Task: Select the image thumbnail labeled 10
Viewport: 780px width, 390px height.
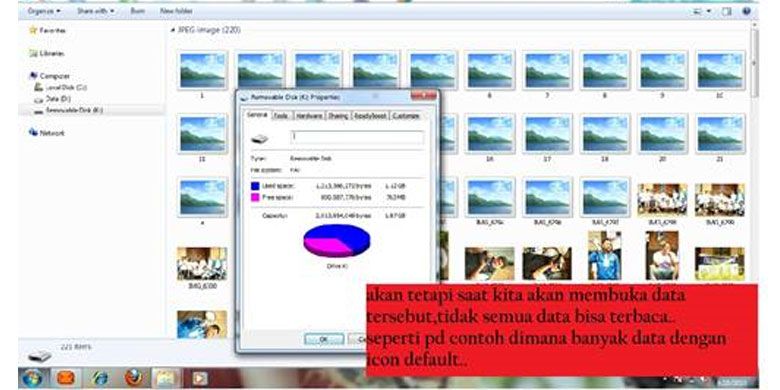Action: 720,70
